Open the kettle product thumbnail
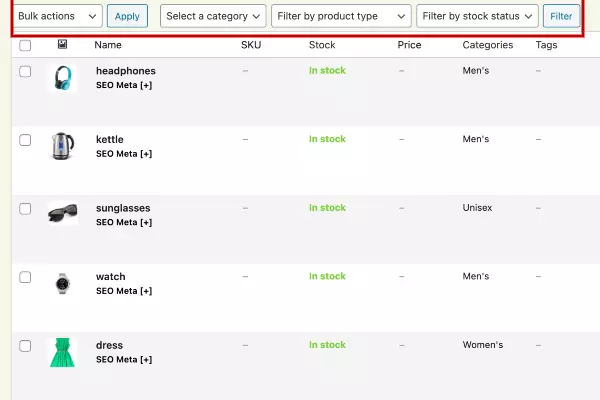 click(x=62, y=146)
